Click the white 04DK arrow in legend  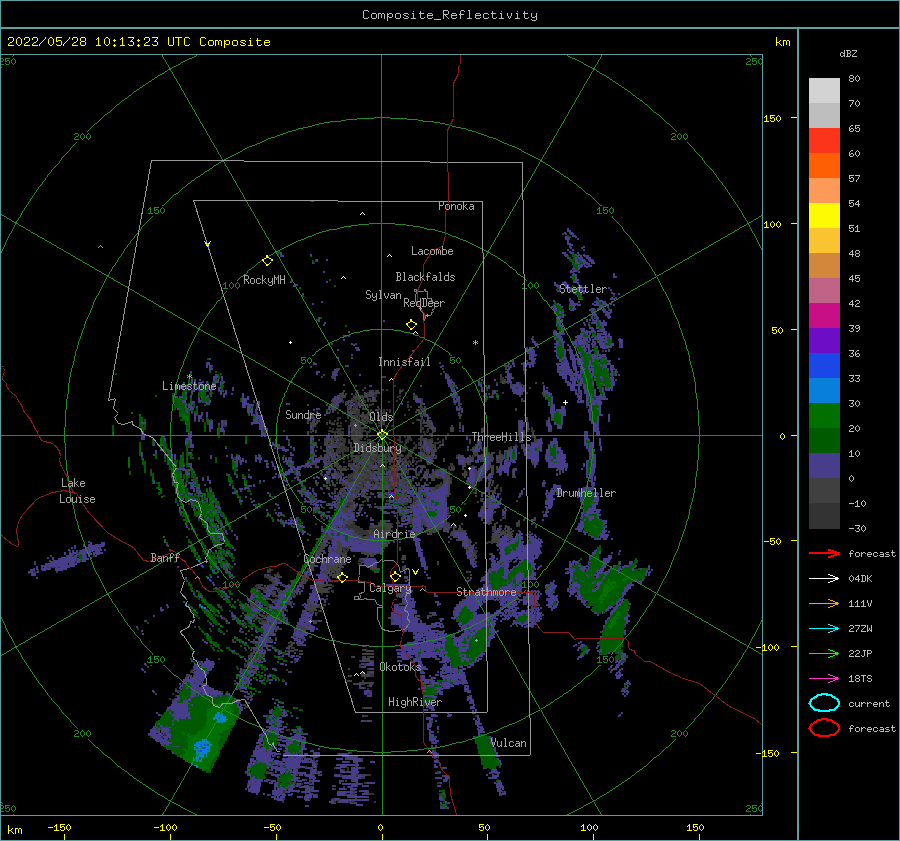click(824, 578)
